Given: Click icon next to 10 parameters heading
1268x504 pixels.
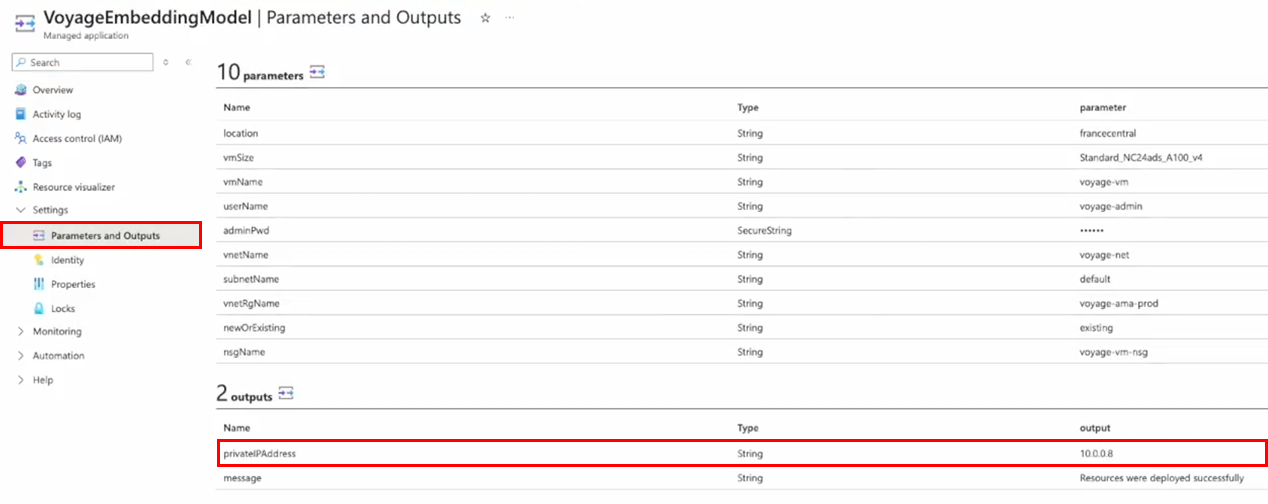Looking at the screenshot, I should click(x=317, y=73).
